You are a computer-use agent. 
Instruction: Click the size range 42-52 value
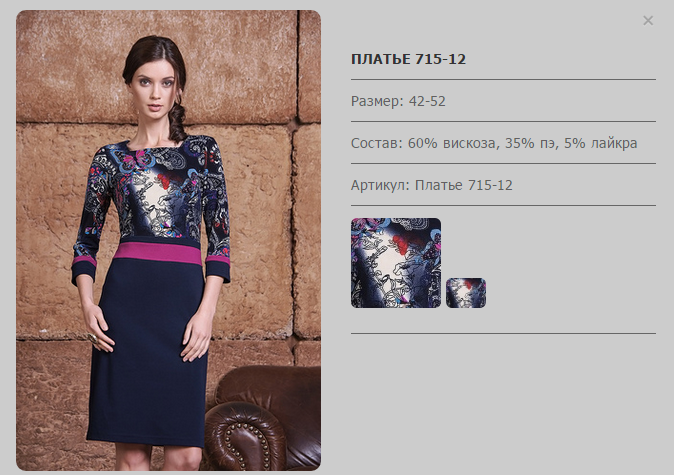point(427,101)
